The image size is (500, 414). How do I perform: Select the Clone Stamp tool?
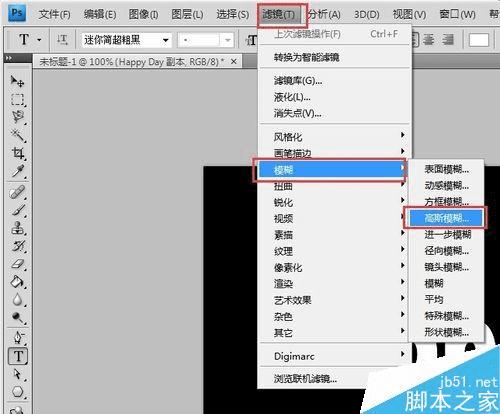(x=17, y=228)
